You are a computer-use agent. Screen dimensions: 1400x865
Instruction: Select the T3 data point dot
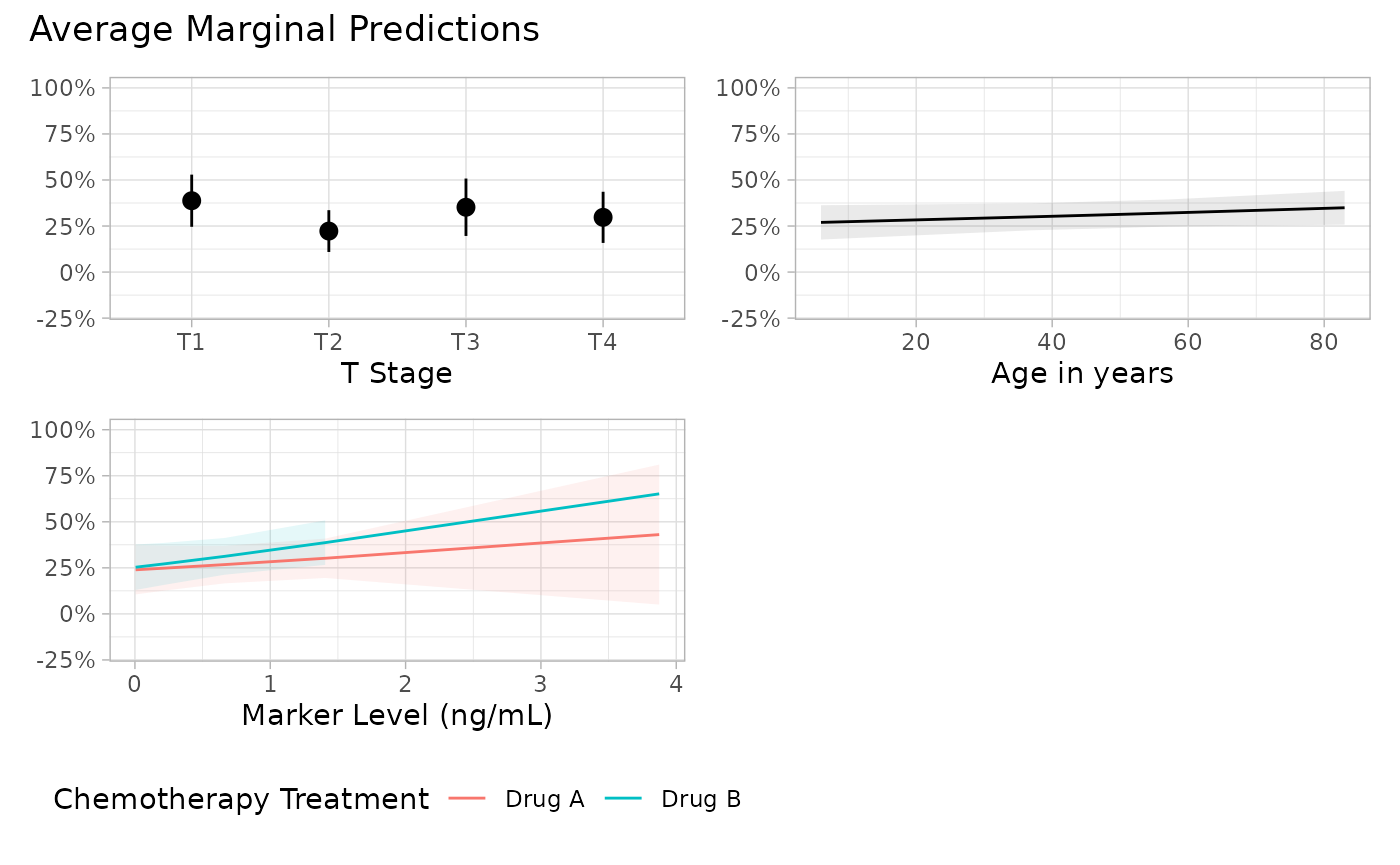465,207
